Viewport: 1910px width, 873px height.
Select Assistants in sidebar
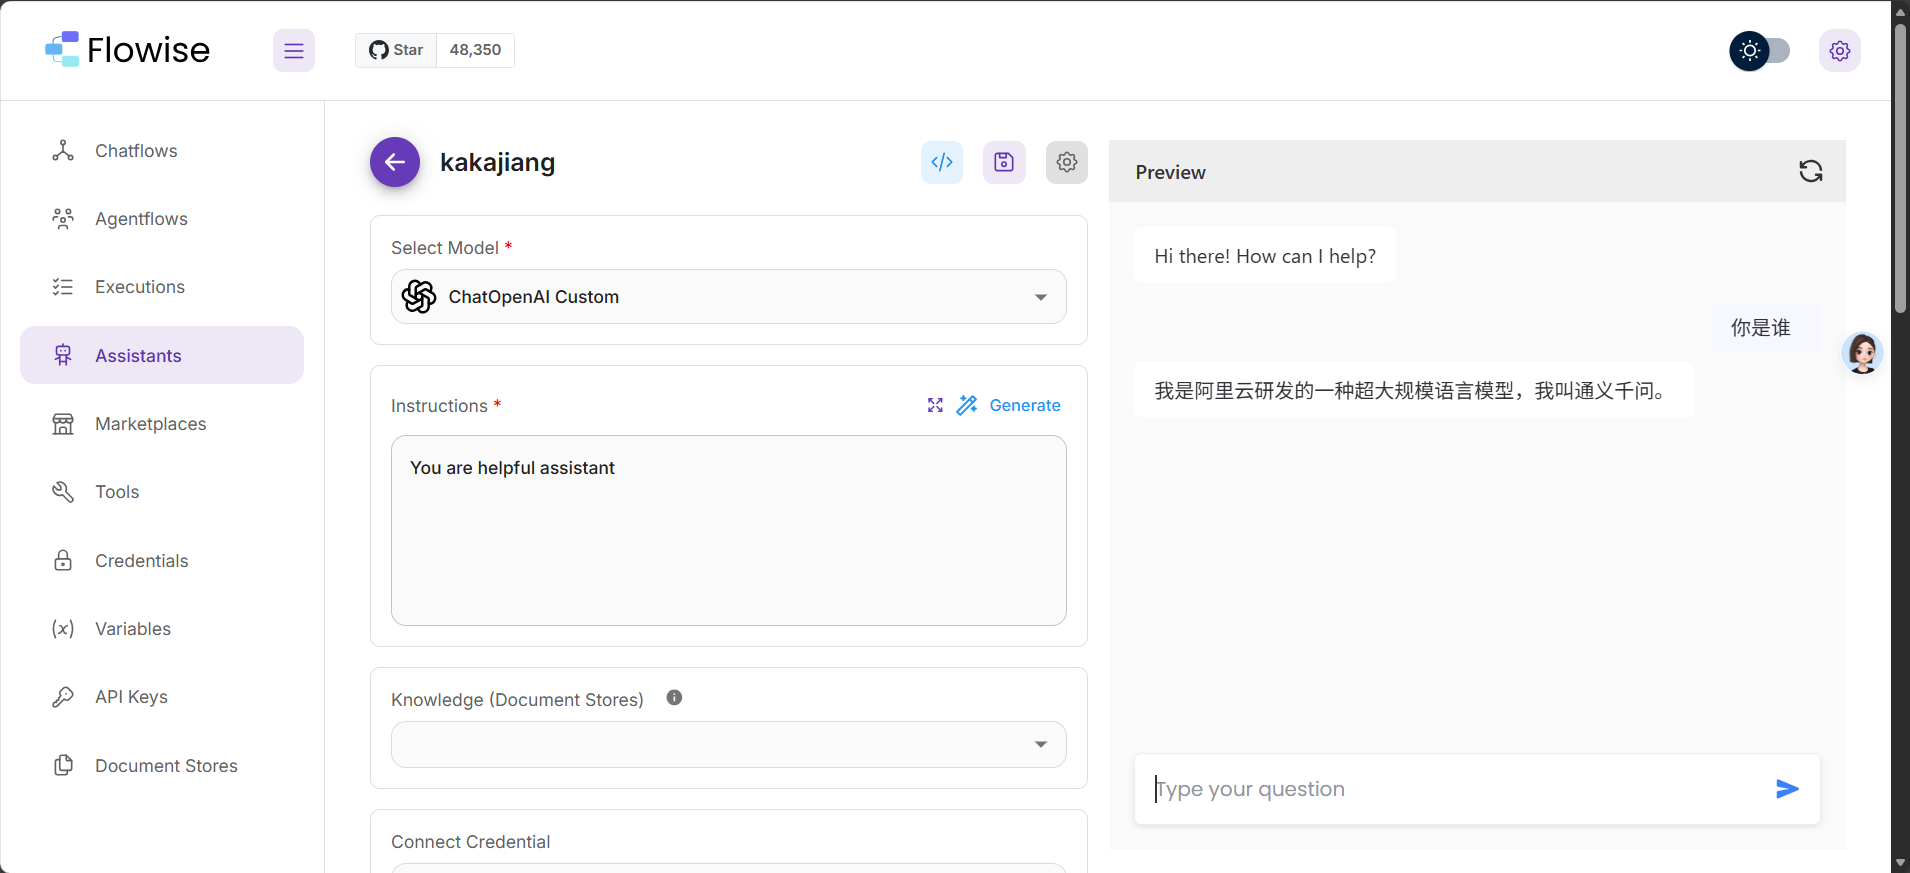pos(162,355)
